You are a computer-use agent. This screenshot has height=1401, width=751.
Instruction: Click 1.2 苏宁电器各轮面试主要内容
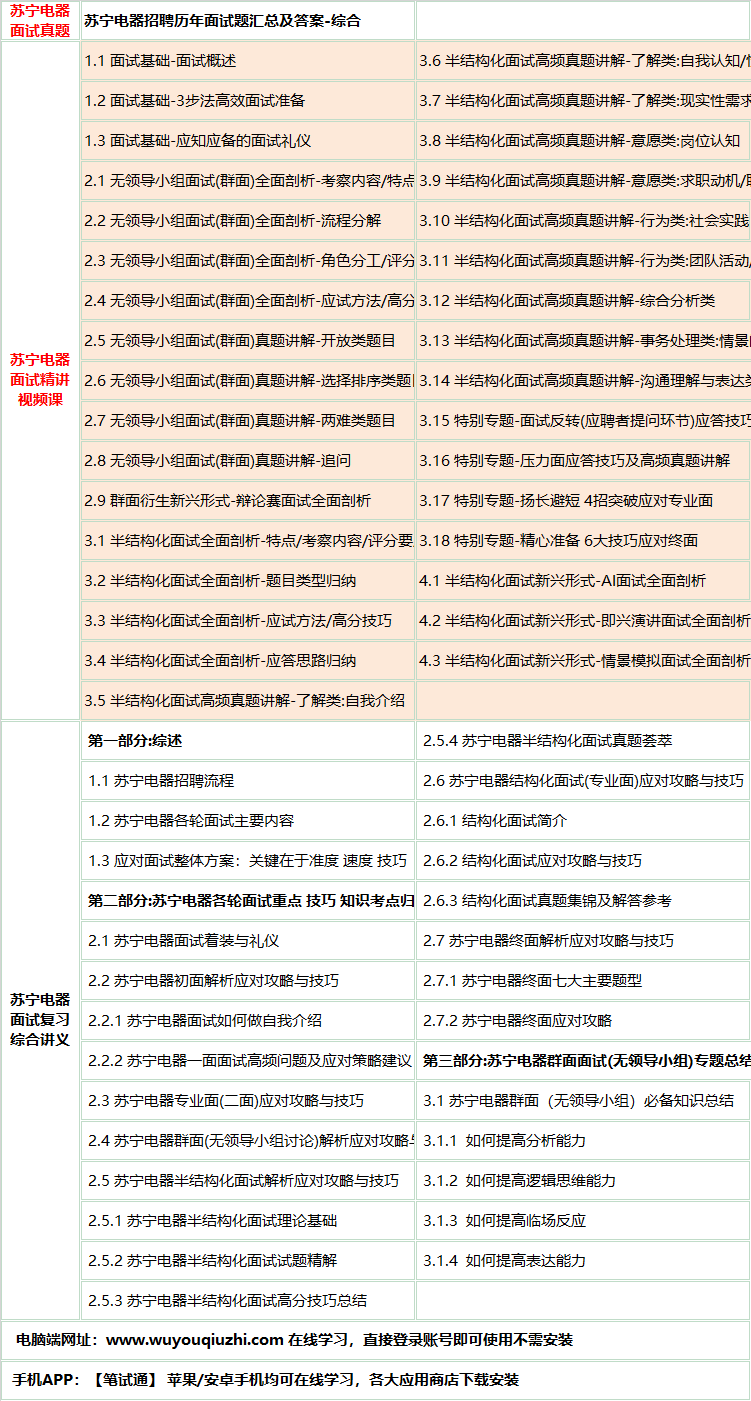coord(190,820)
